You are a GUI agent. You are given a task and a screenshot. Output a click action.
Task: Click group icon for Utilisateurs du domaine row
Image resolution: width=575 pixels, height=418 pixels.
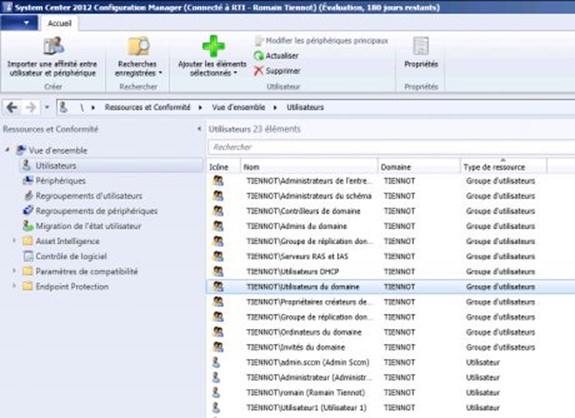(x=218, y=286)
